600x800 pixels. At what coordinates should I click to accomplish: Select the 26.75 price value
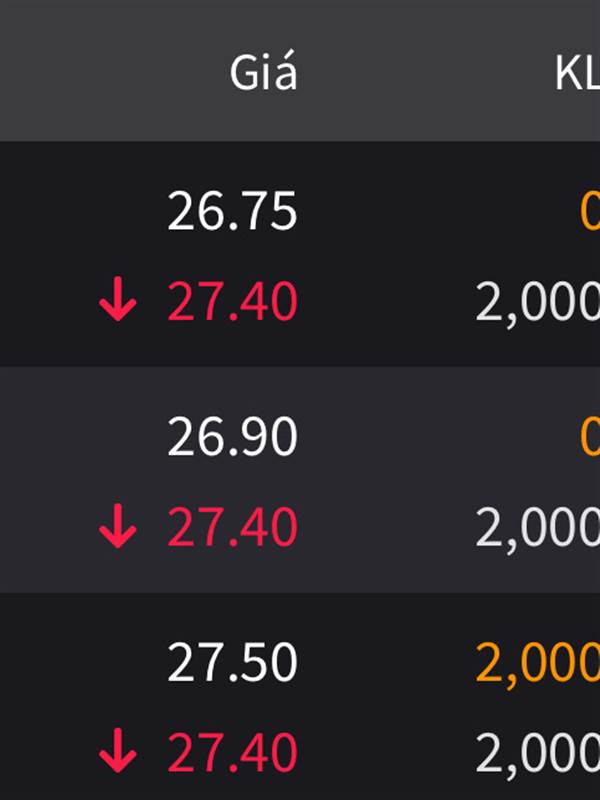coord(232,212)
